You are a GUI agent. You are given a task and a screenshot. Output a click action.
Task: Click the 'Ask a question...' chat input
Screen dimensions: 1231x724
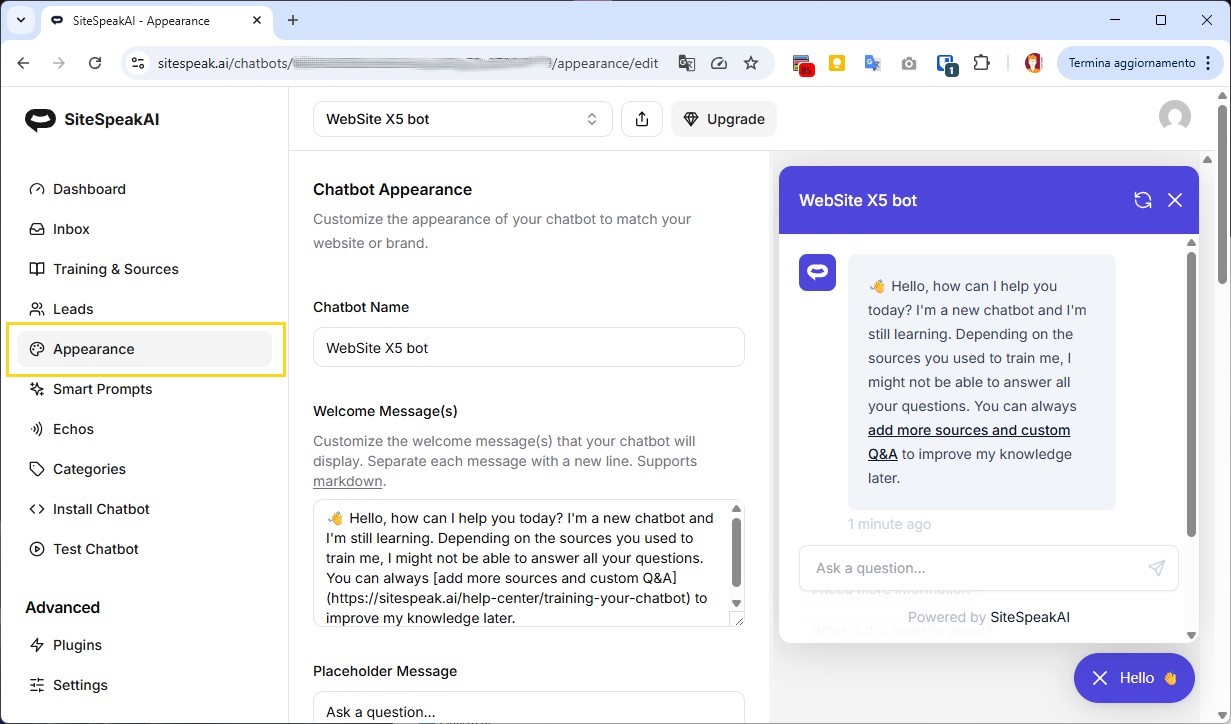tap(976, 568)
